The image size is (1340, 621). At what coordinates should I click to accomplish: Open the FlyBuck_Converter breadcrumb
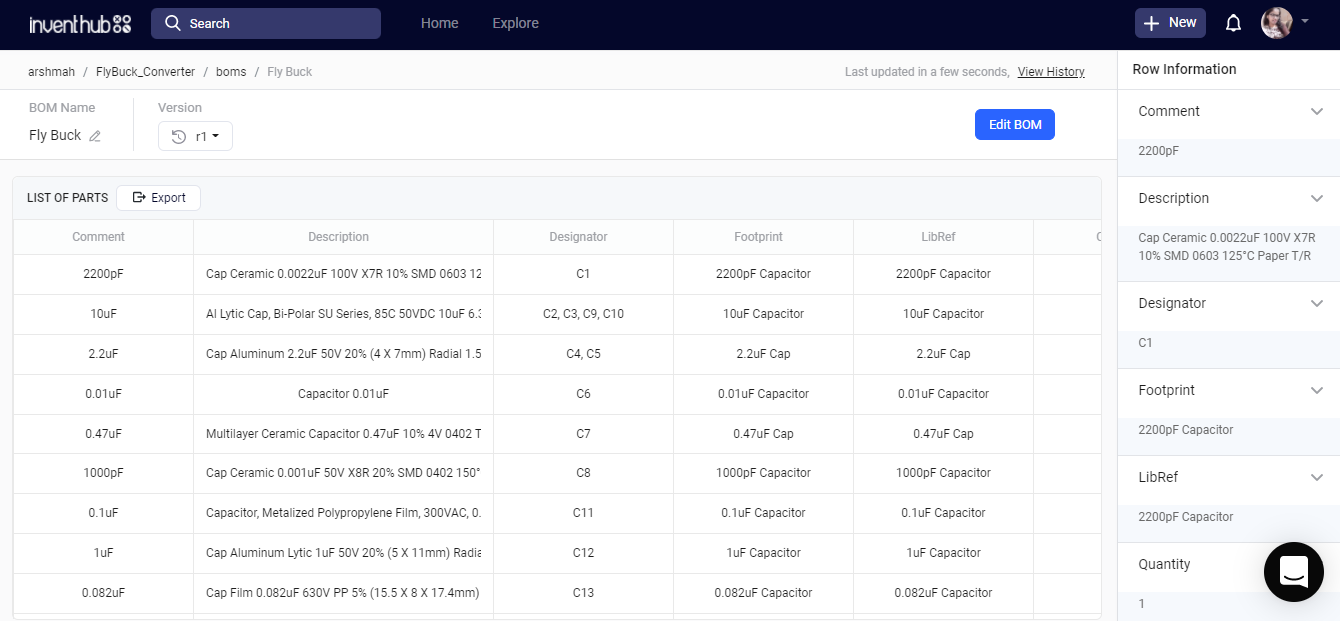[145, 72]
